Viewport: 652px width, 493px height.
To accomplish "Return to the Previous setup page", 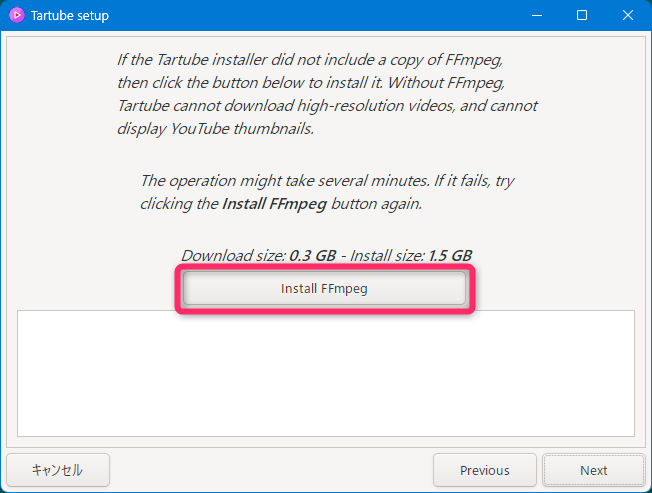I will point(484,470).
